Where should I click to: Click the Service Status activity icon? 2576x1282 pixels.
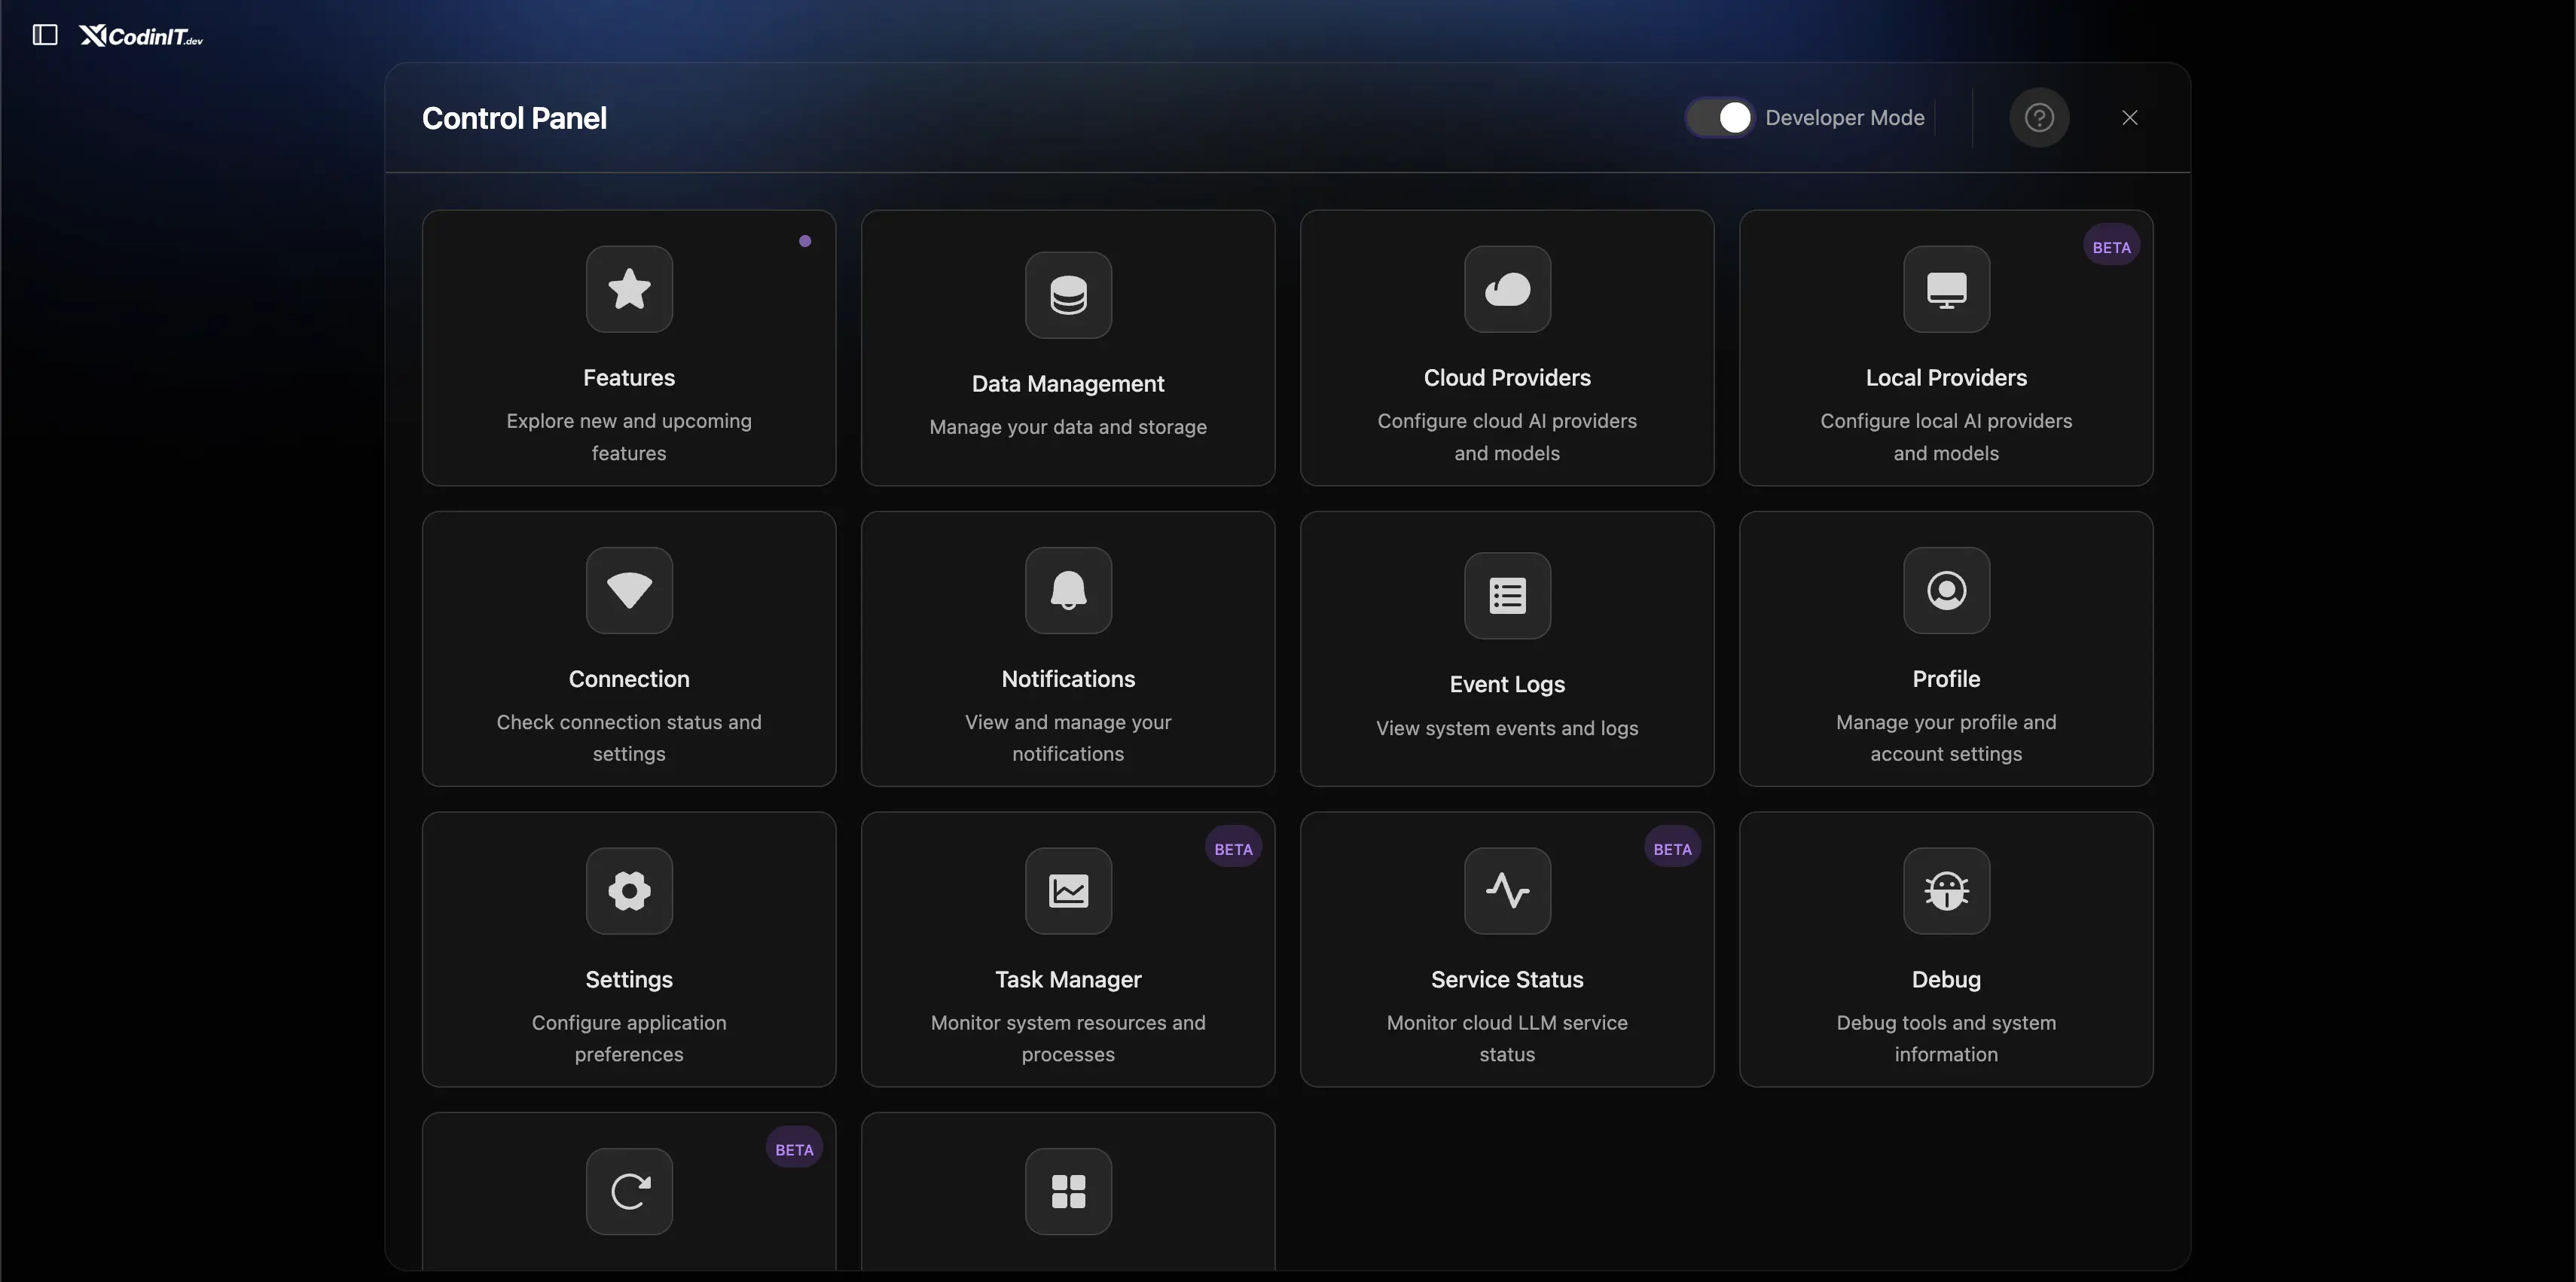[1507, 891]
